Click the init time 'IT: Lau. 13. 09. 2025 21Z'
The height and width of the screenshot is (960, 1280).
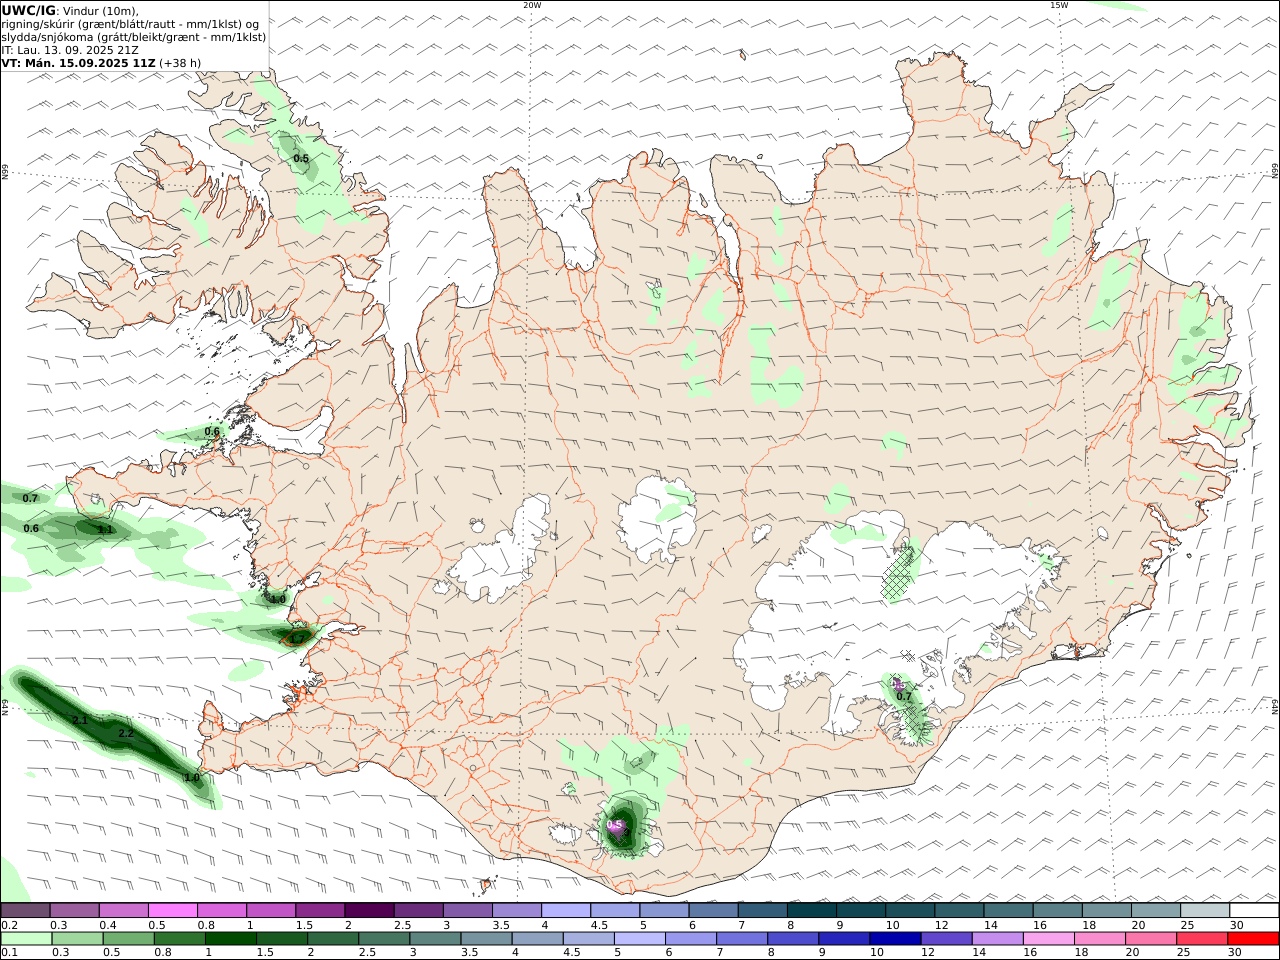[69, 49]
